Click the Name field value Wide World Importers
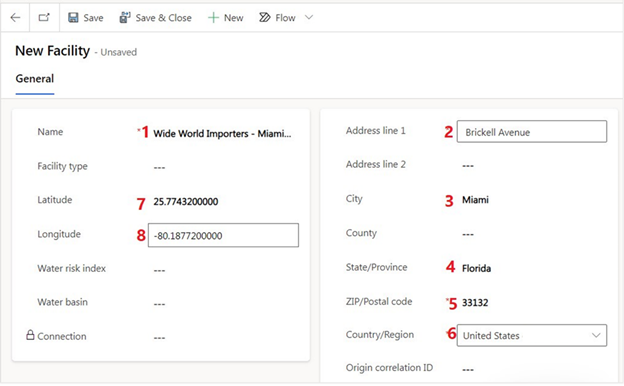Viewport: 624px width, 386px height. 222,134
